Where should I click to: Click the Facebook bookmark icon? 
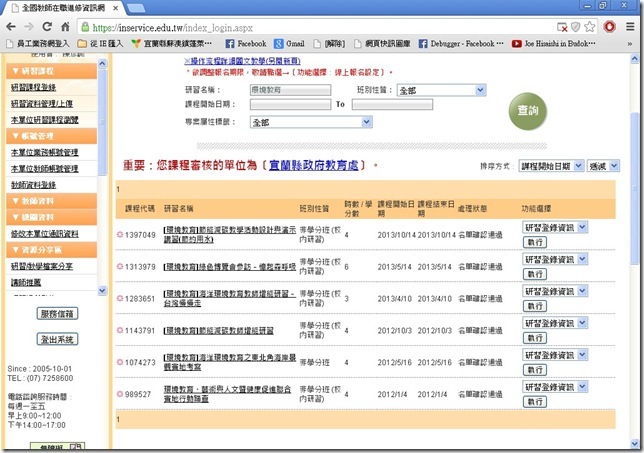click(231, 44)
